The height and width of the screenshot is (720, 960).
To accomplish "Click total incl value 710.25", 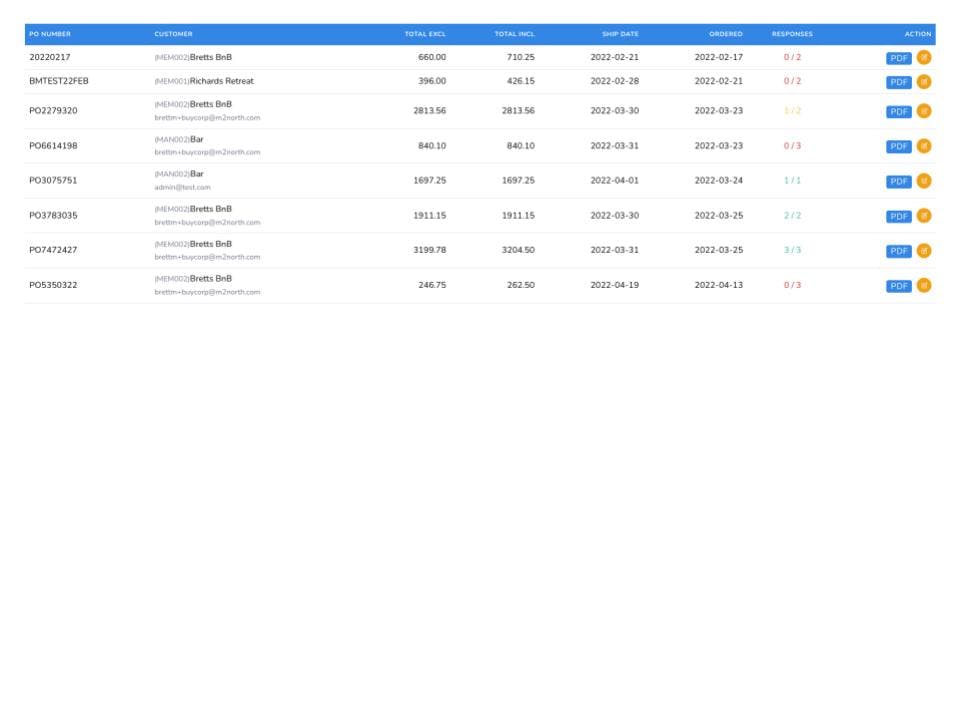I will point(520,57).
